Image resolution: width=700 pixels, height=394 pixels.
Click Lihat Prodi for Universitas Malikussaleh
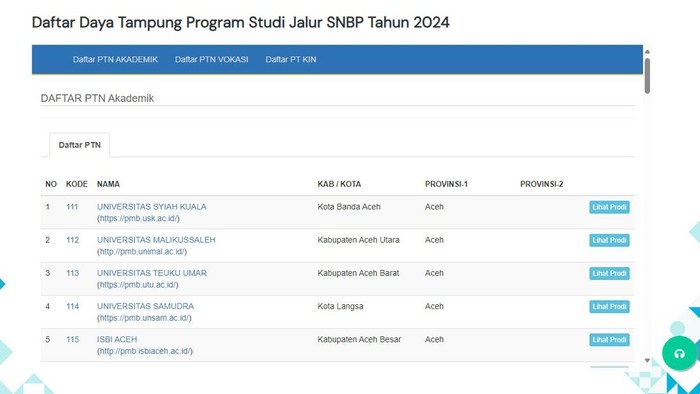click(609, 240)
